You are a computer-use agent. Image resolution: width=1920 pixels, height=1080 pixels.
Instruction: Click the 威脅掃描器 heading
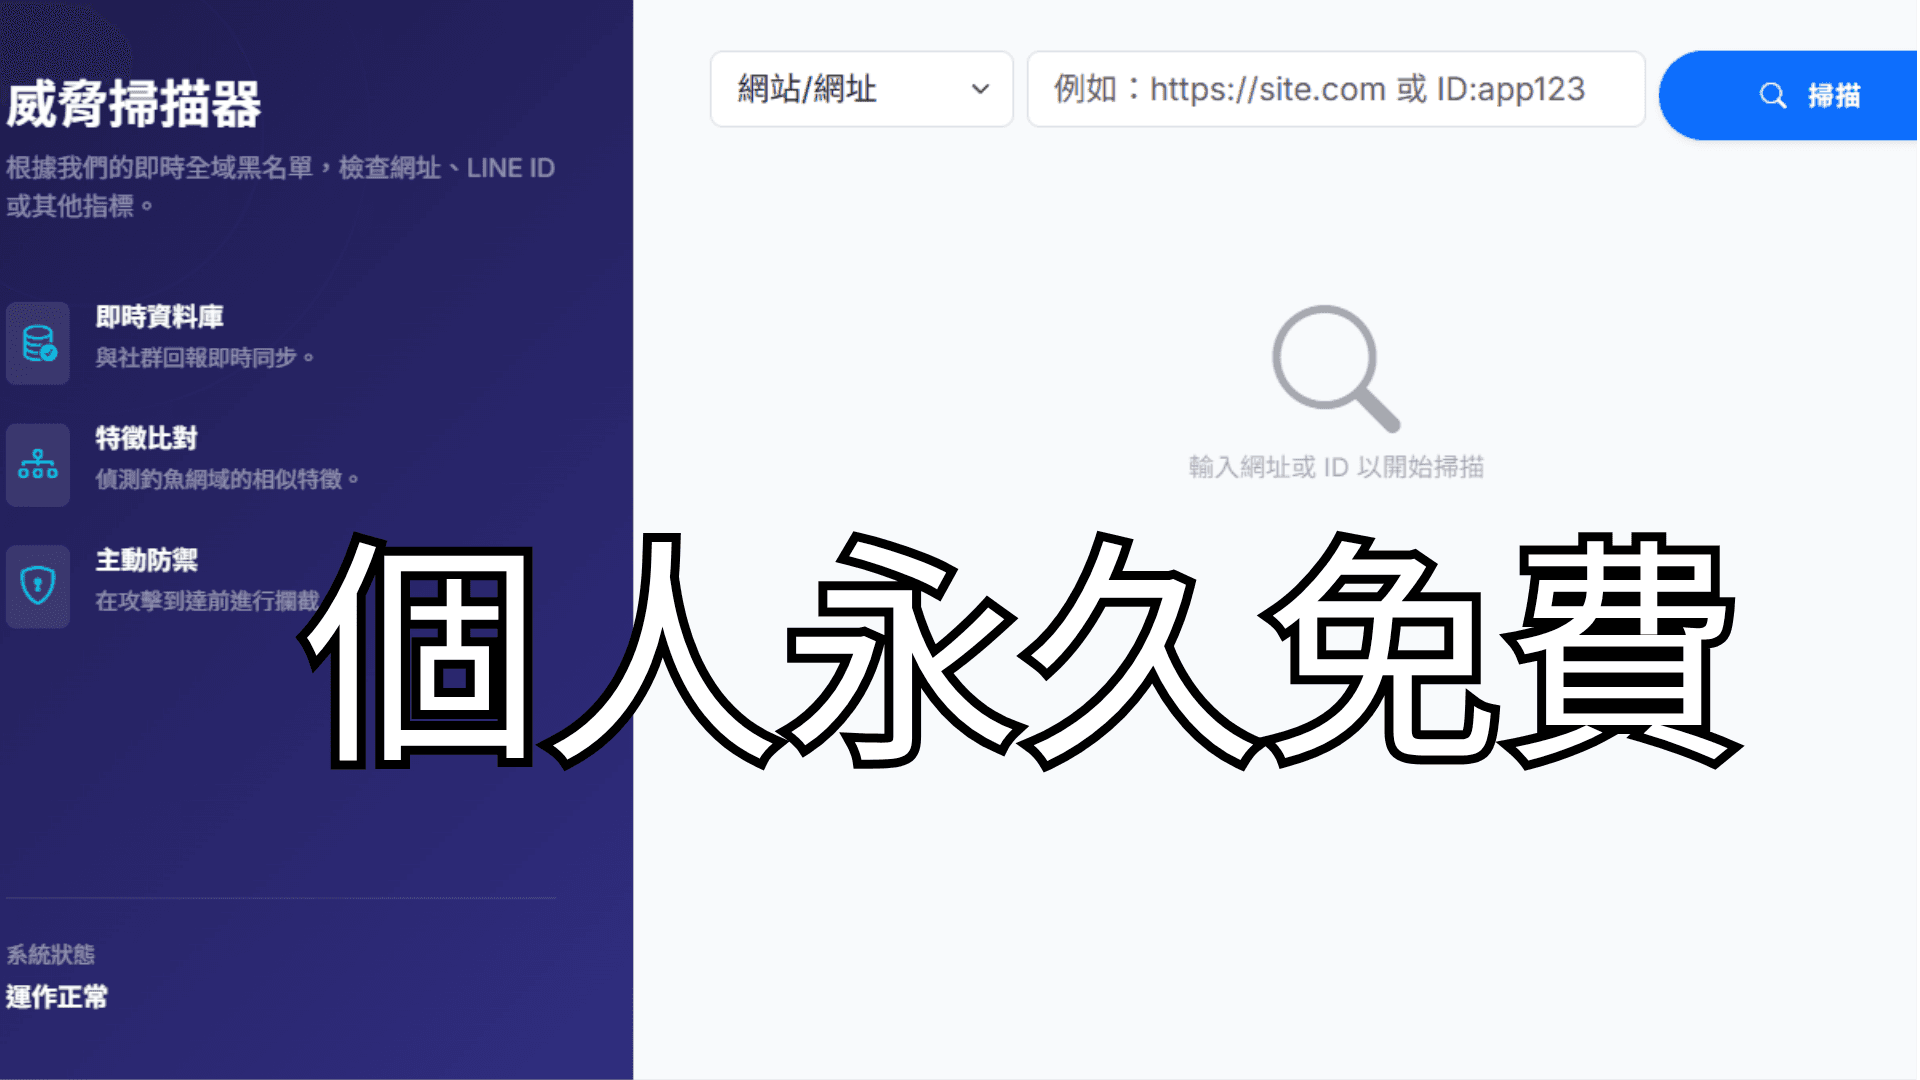pos(133,104)
